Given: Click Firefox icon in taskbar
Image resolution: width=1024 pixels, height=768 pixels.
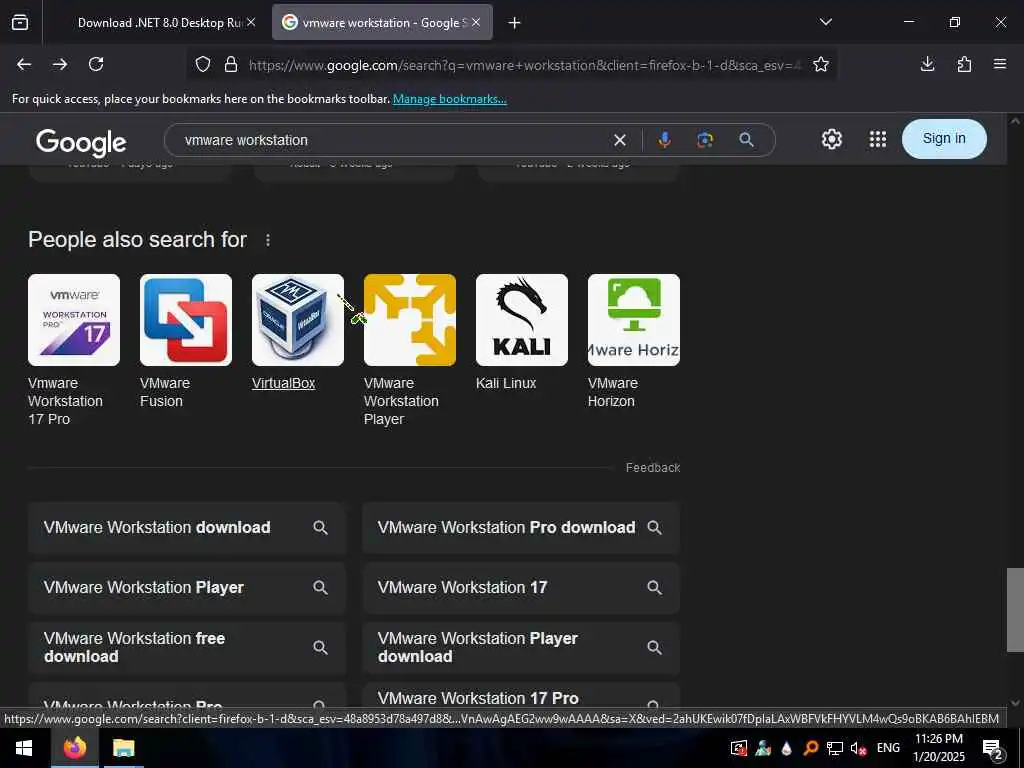Looking at the screenshot, I should pos(75,748).
